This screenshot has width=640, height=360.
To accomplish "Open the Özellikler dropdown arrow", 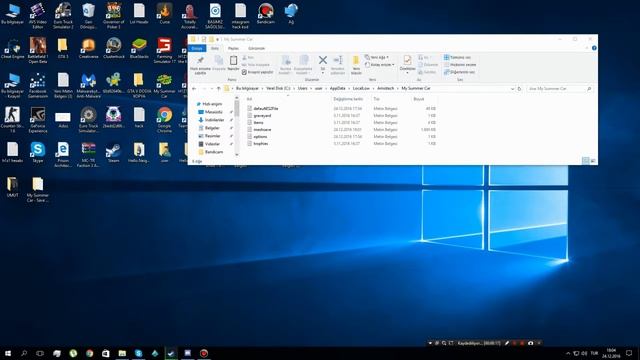I will click(x=407, y=73).
